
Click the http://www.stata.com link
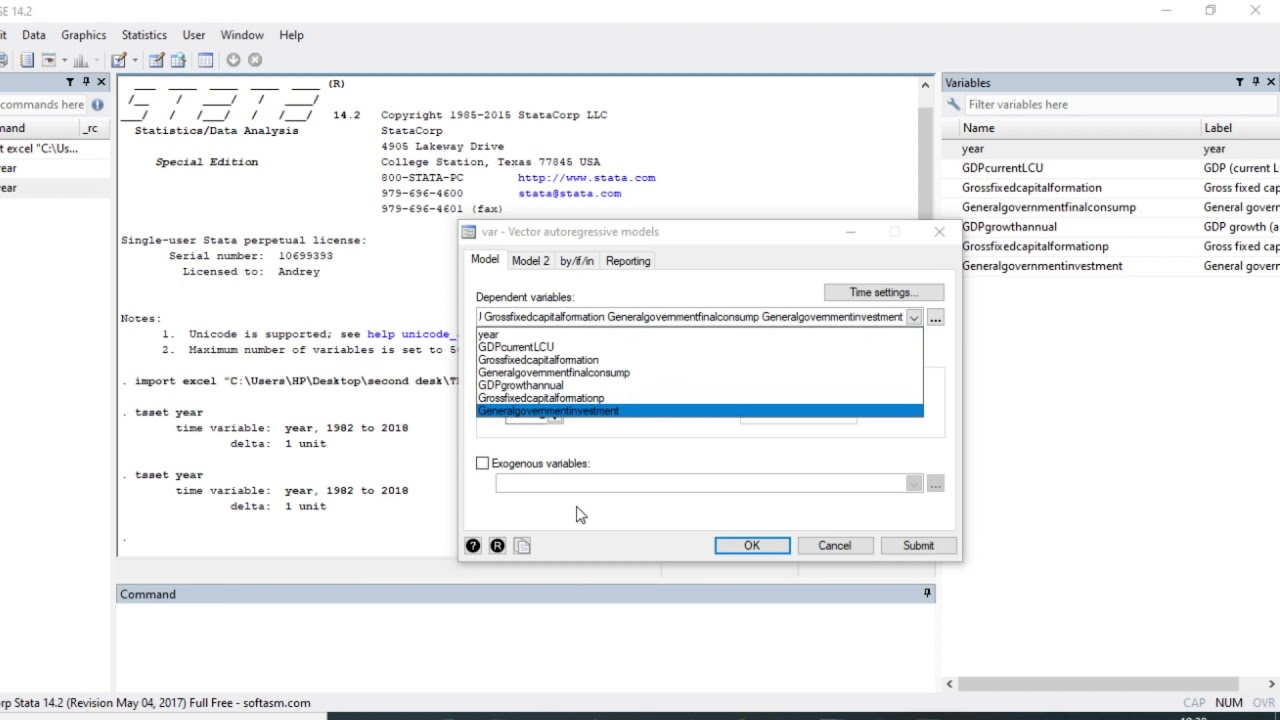587,178
